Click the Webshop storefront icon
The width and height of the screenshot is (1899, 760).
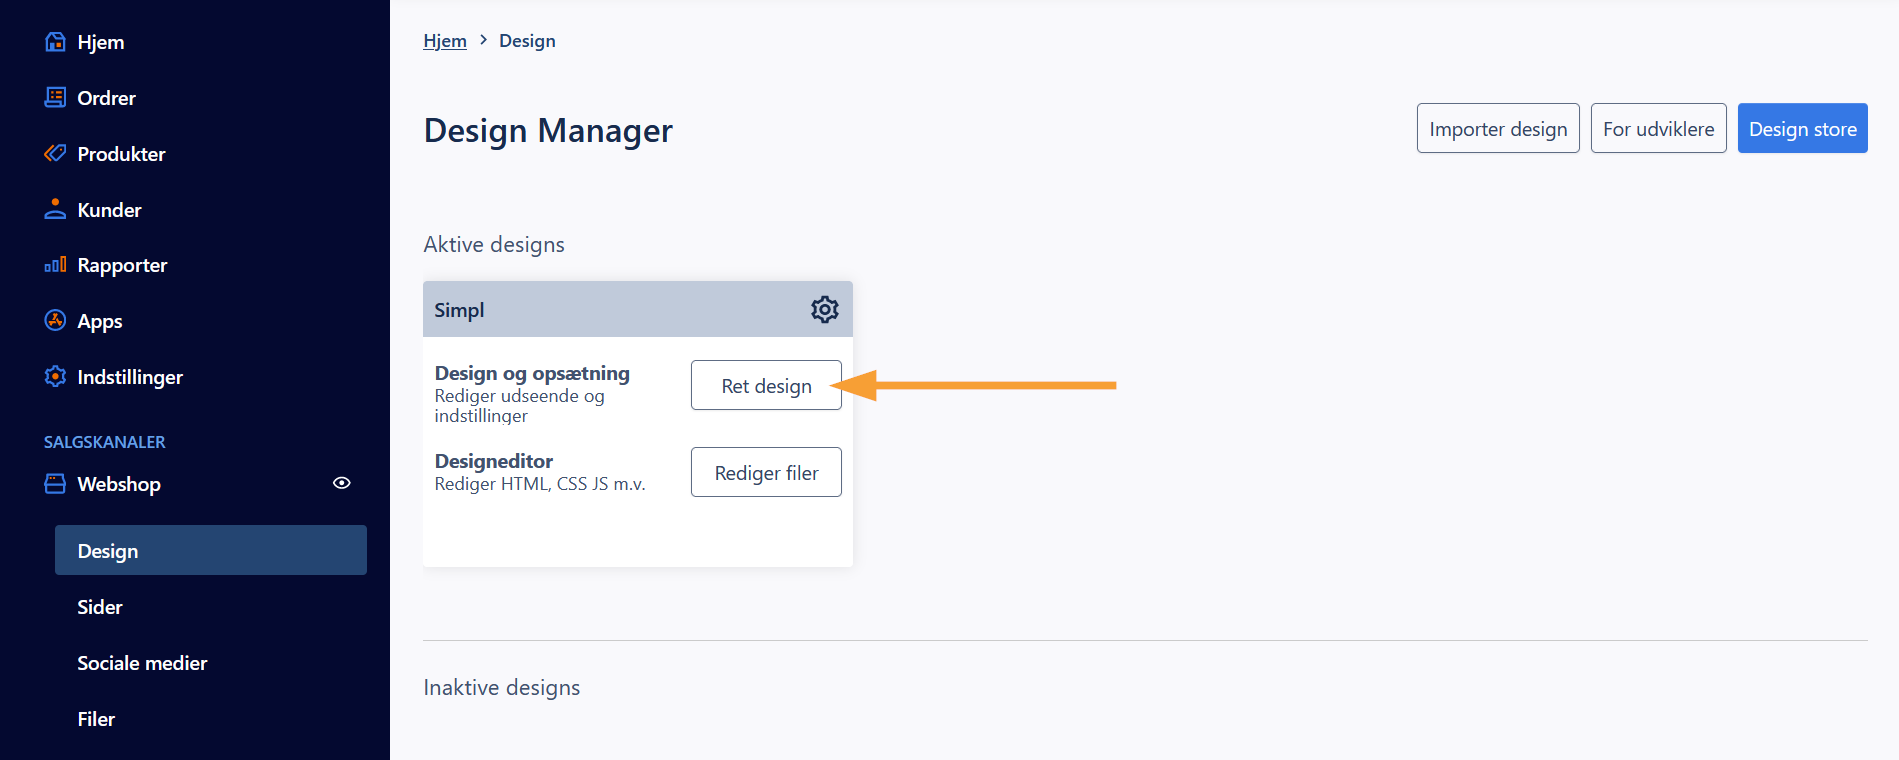[x=55, y=484]
